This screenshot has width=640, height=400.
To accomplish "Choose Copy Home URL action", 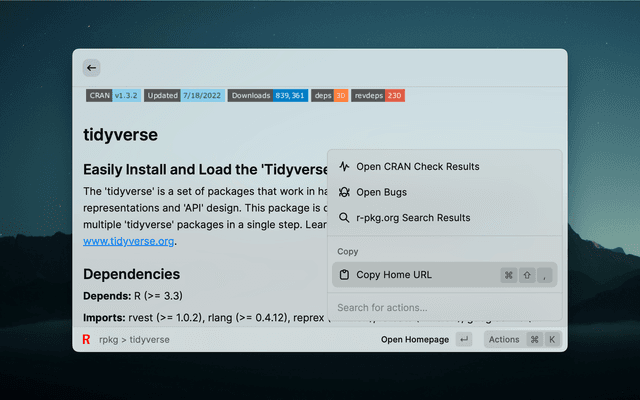I will coord(394,275).
